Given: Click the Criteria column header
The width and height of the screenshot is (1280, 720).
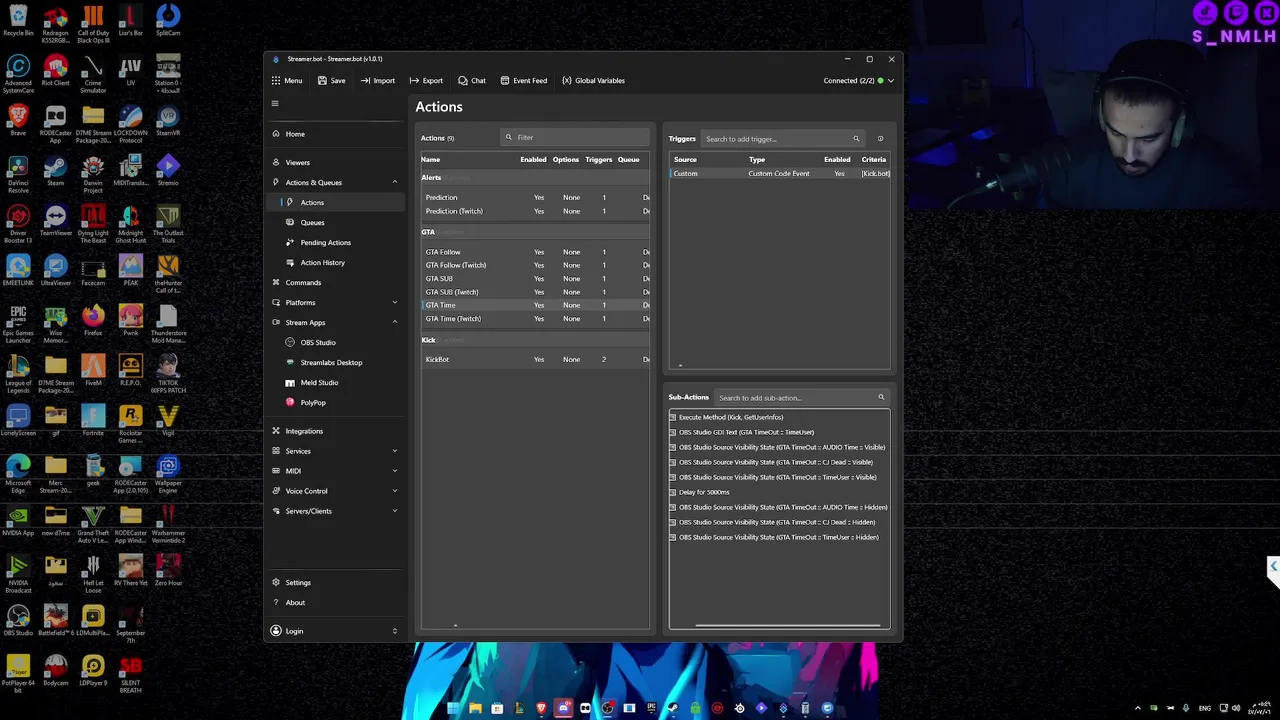Looking at the screenshot, I should pos(874,160).
